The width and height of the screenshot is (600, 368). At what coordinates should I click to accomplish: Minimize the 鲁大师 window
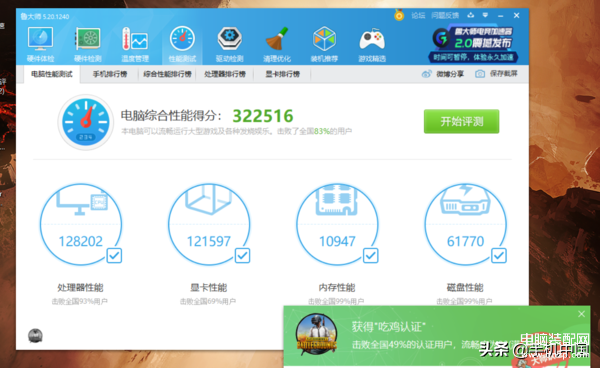[501, 16]
